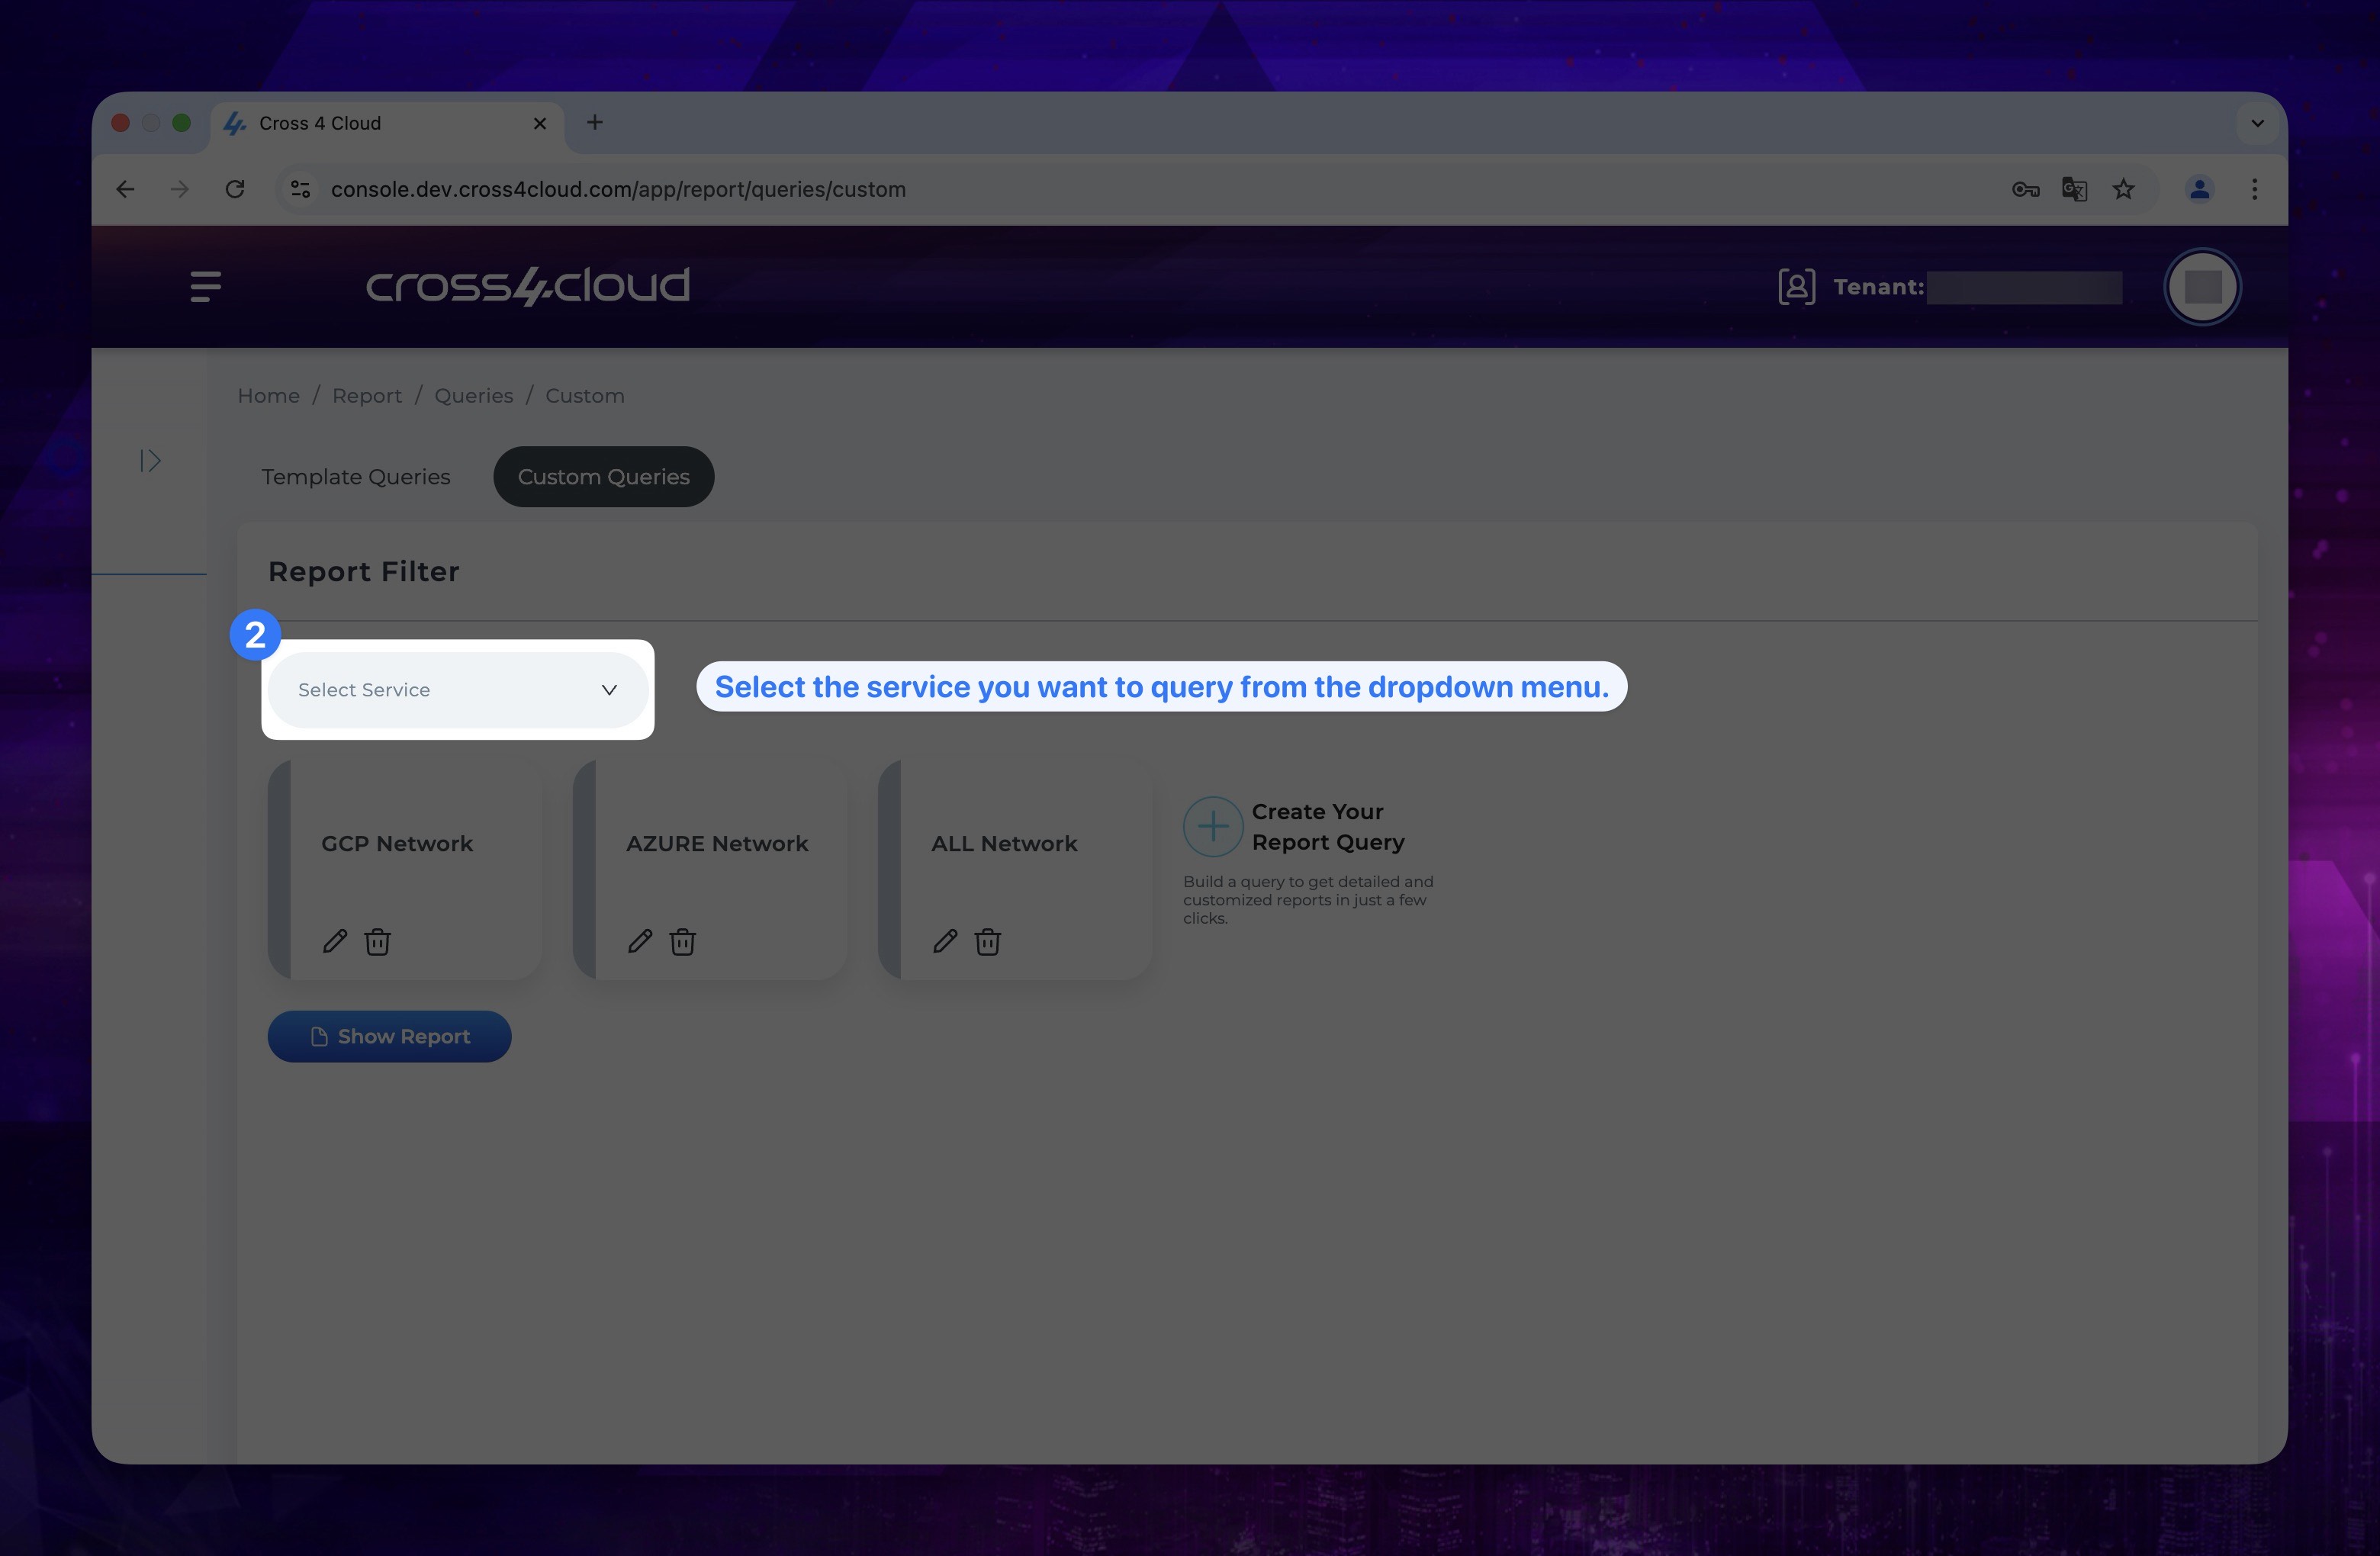
Task: Click the delete icon on GCP Network query
Action: (x=377, y=943)
